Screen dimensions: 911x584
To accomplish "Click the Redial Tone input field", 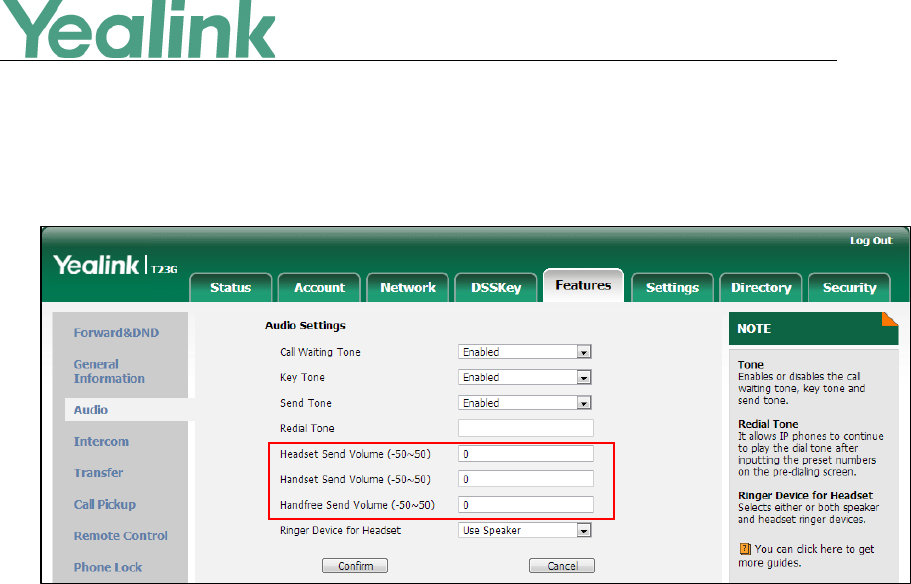I will pyautogui.click(x=526, y=428).
